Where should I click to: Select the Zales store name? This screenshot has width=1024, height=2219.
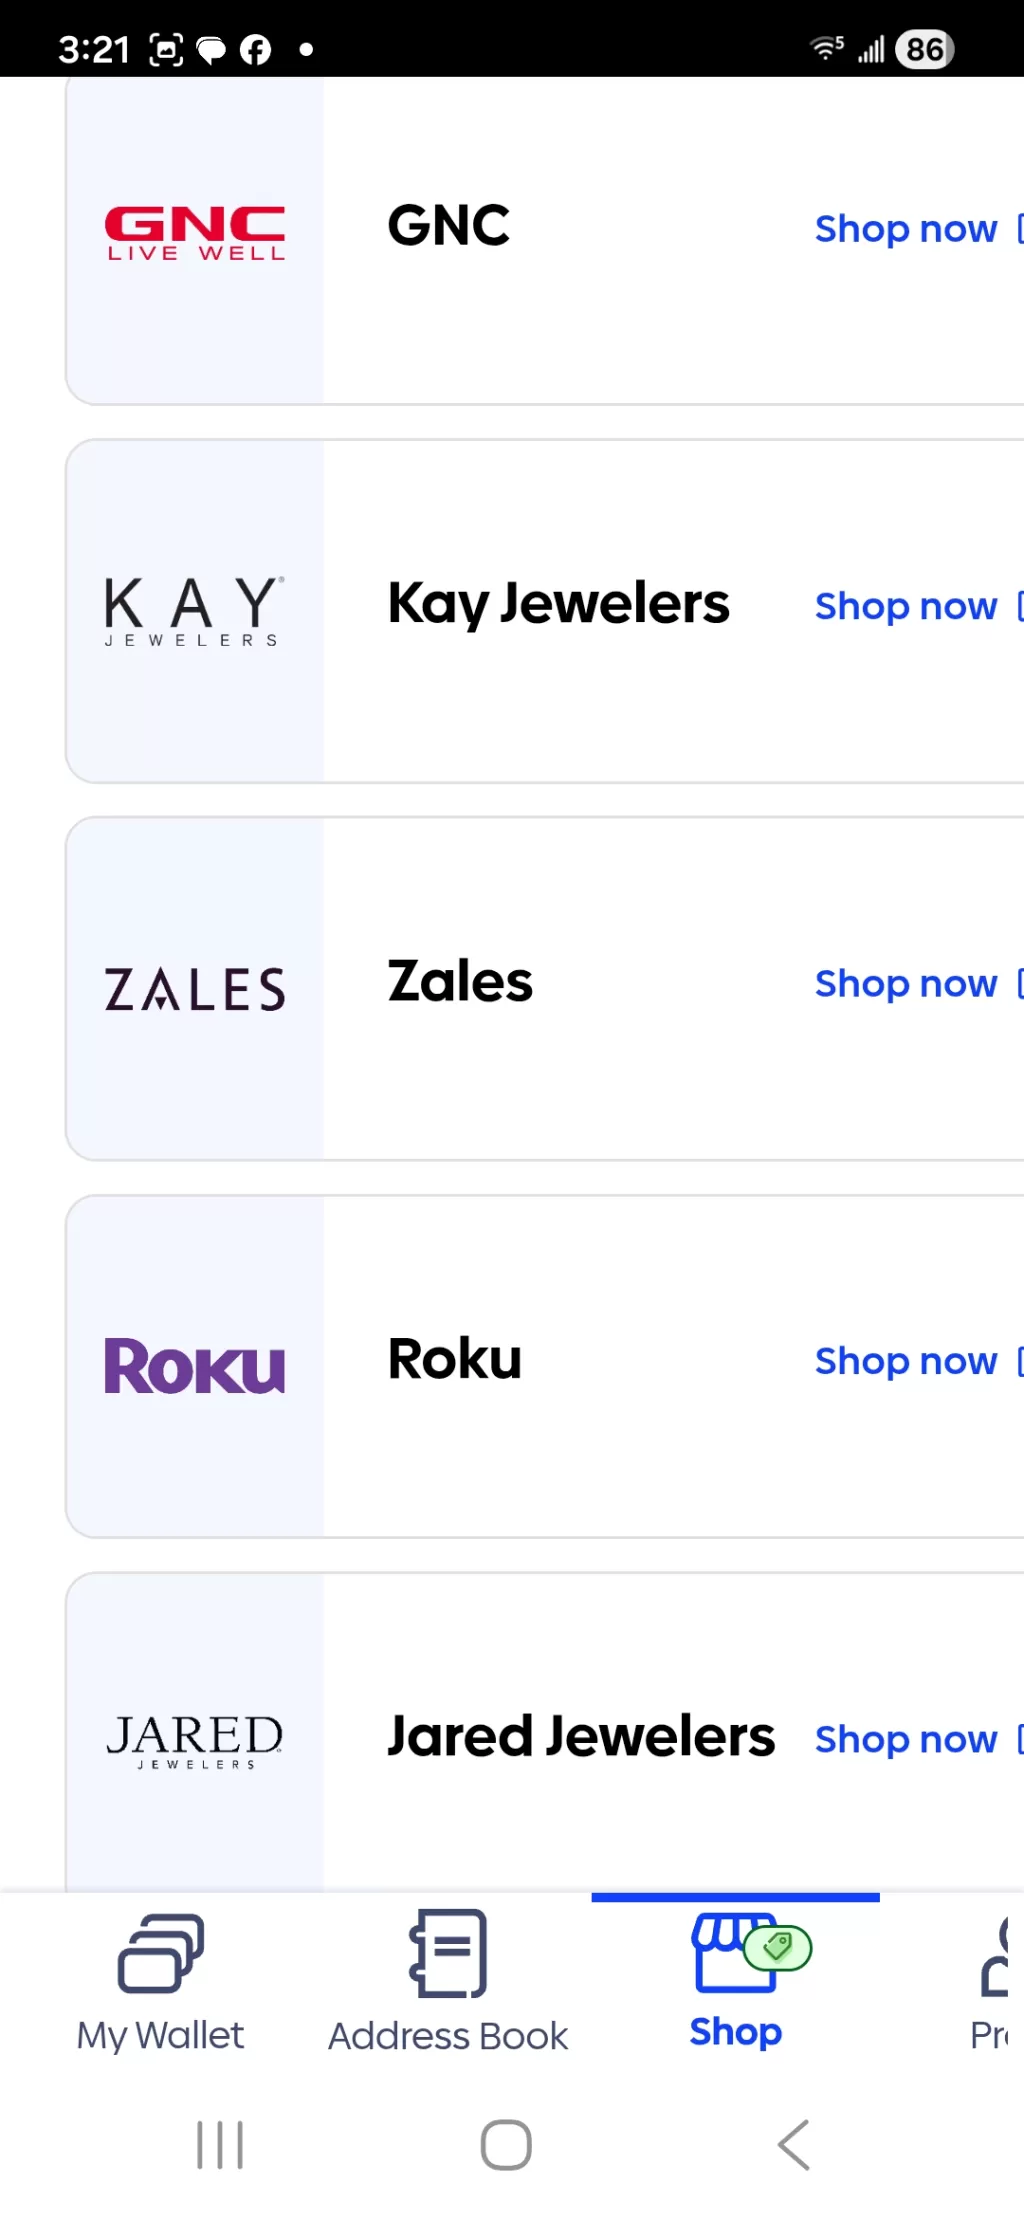coord(460,981)
